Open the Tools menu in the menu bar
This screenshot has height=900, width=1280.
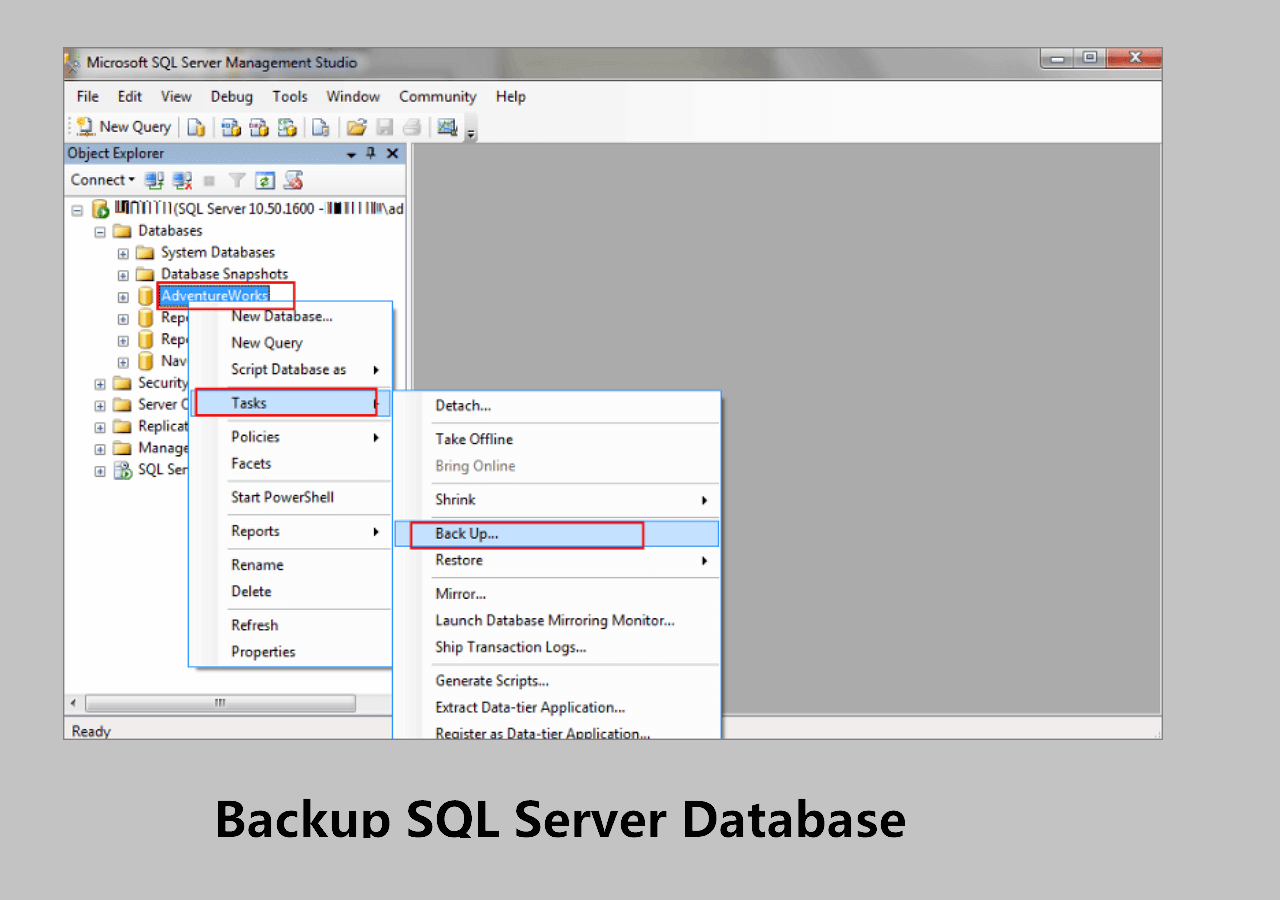tap(290, 97)
